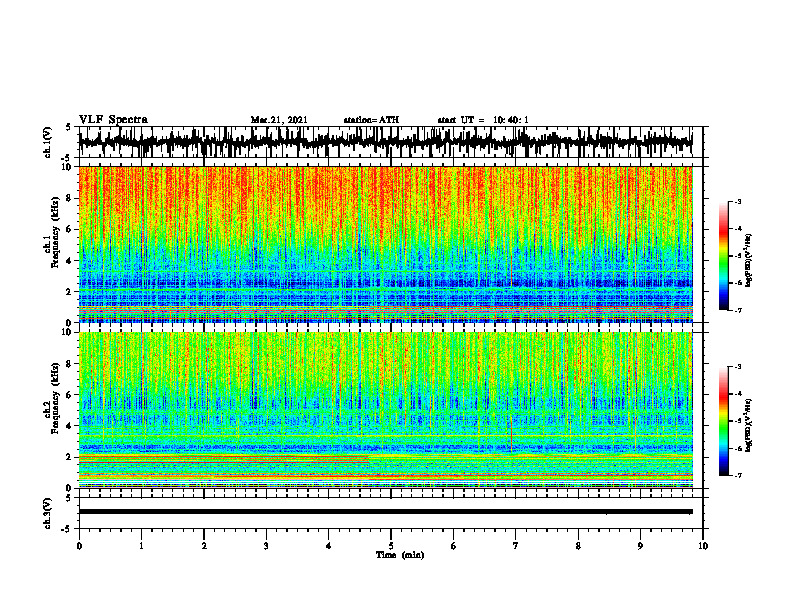This screenshot has width=792, height=612.
Task: Click the ch.1 "Frequency (kHz)" axis label
Action: 55,233
